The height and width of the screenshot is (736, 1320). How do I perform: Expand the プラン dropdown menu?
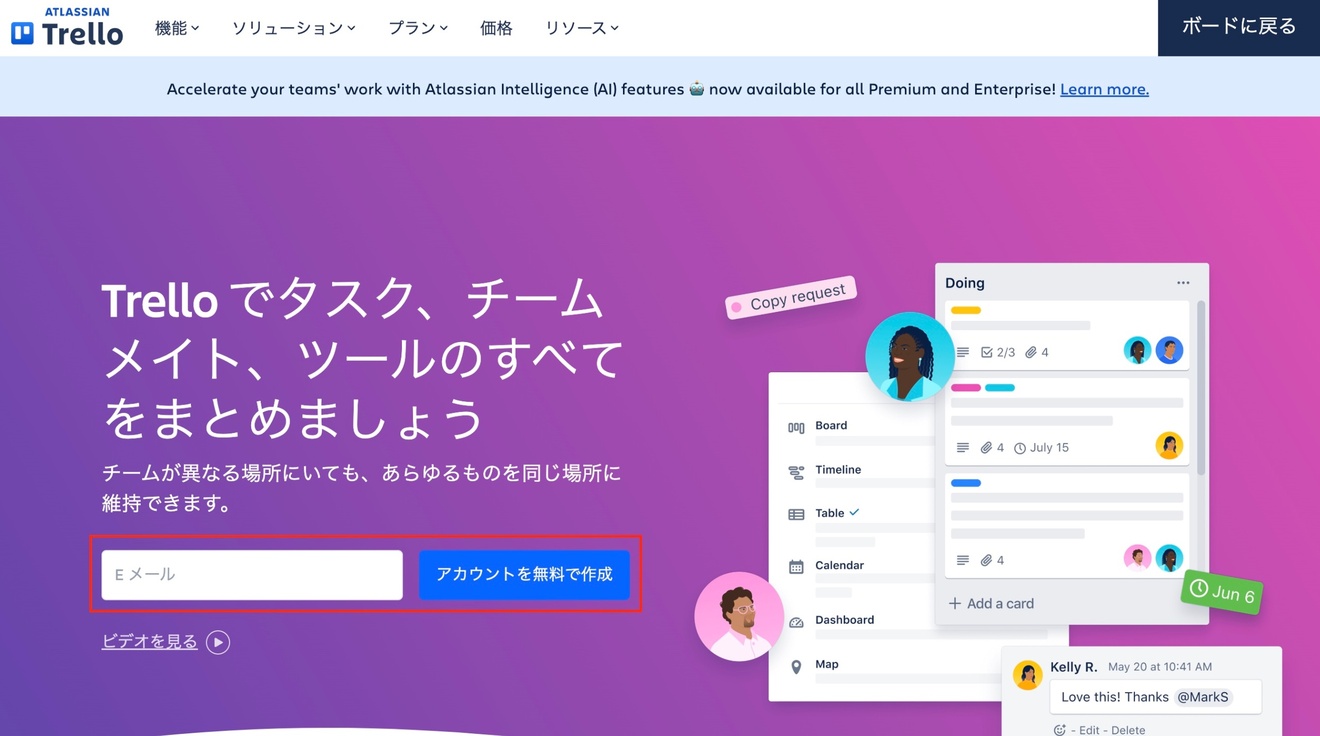click(x=418, y=28)
